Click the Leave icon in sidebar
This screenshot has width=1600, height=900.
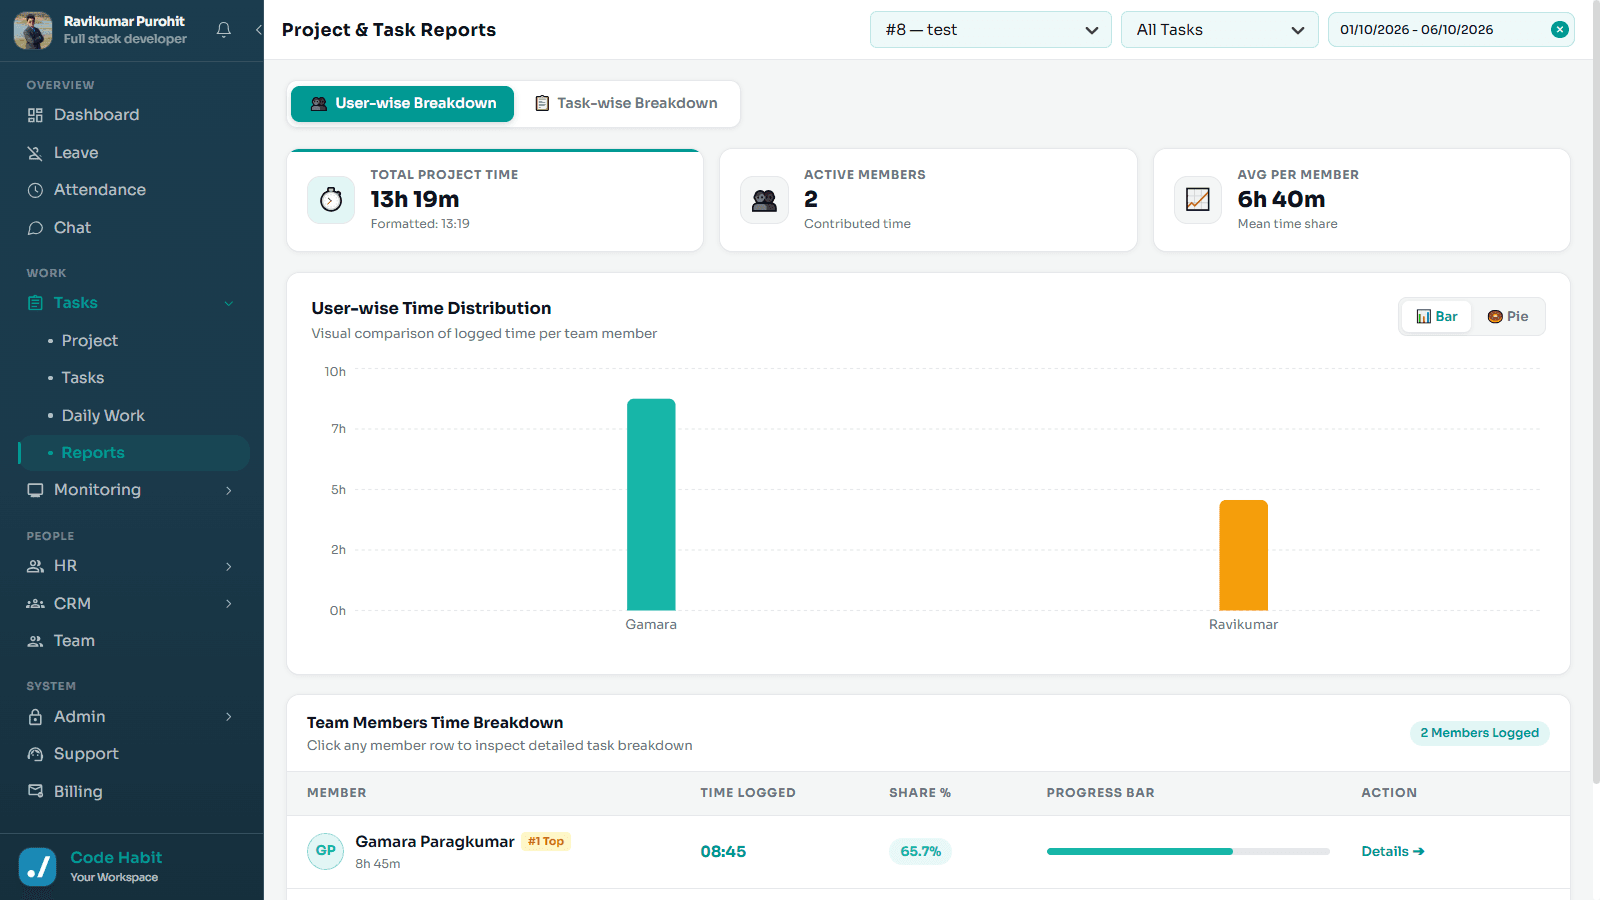click(x=35, y=153)
